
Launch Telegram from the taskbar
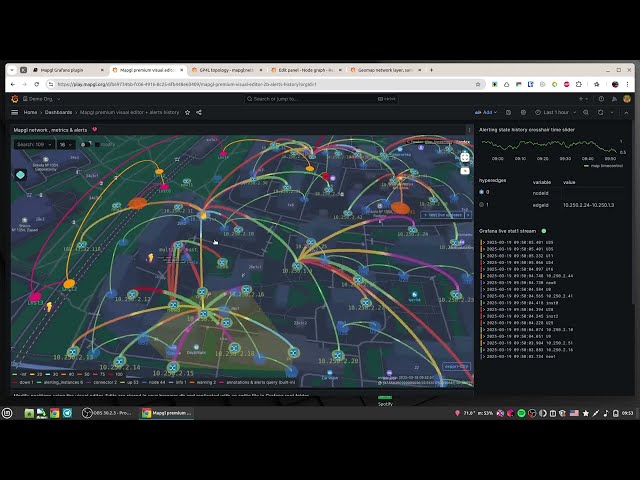67,413
